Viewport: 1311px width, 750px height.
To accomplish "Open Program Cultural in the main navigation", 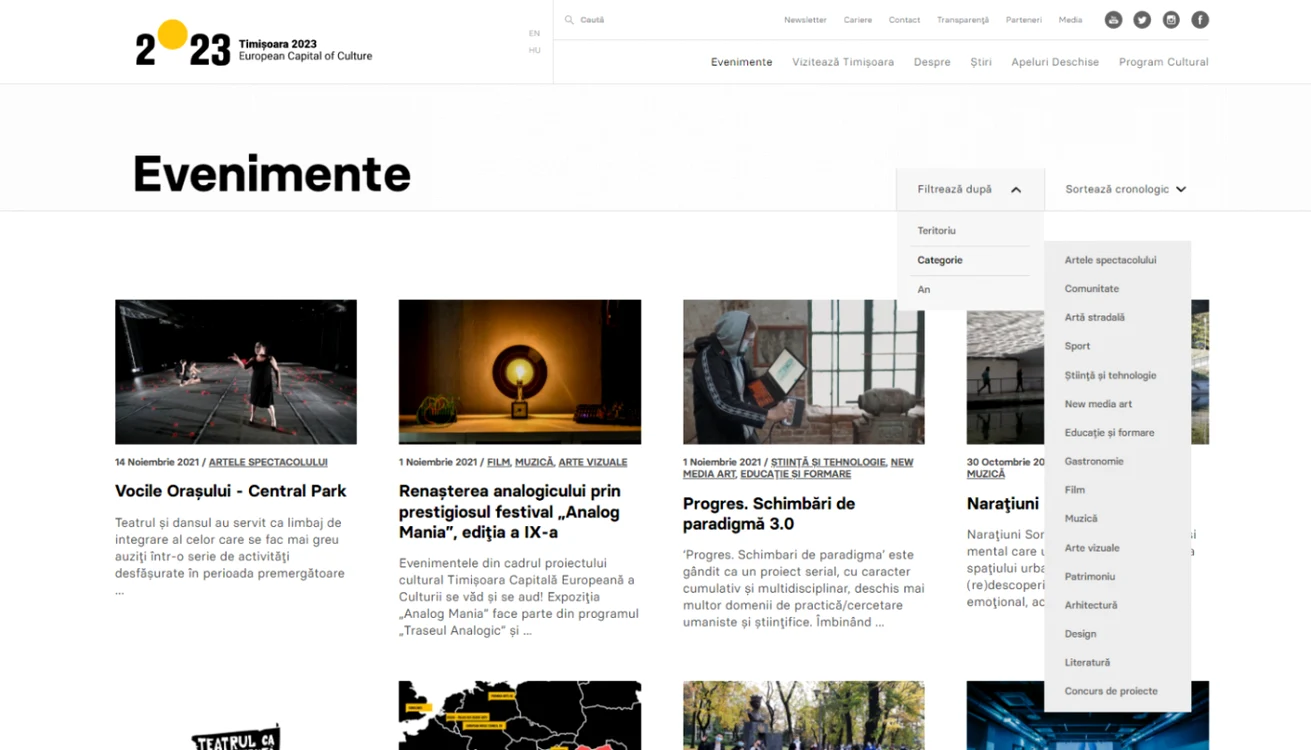I will (x=1164, y=62).
